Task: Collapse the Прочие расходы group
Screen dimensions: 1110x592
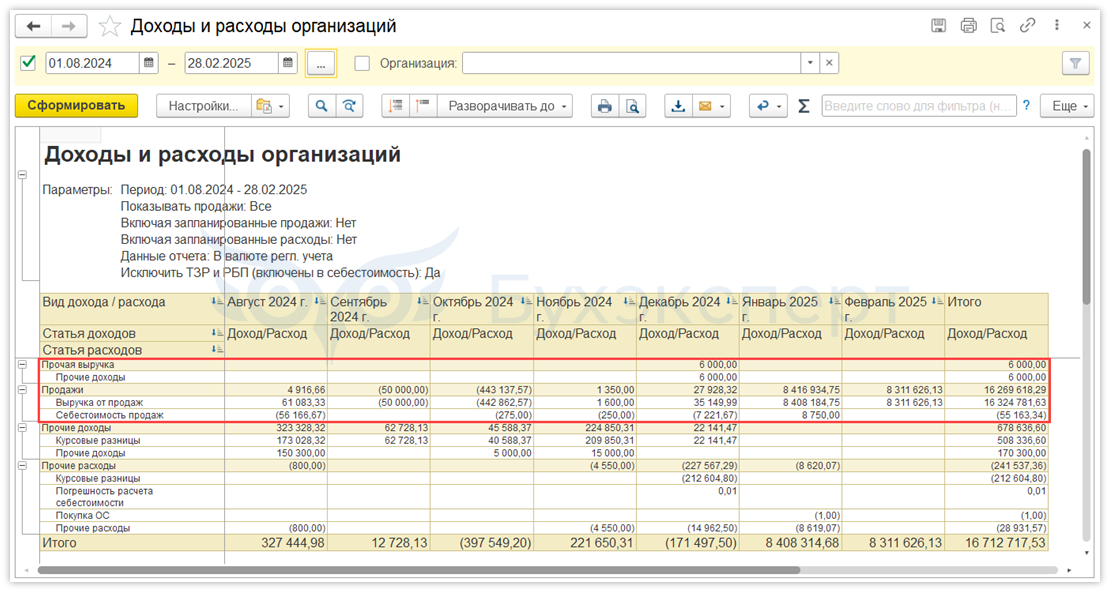Action: tap(22, 465)
